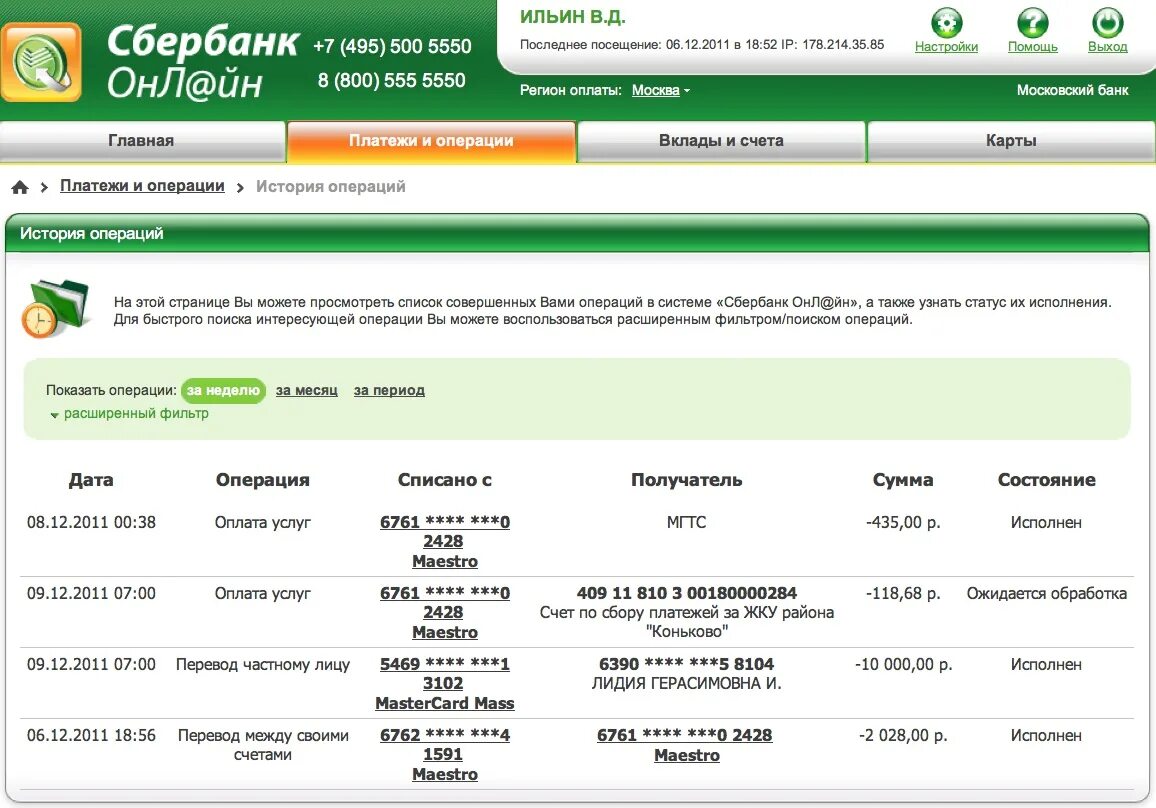
Task: Click the Выход logout link
Action: (1107, 46)
